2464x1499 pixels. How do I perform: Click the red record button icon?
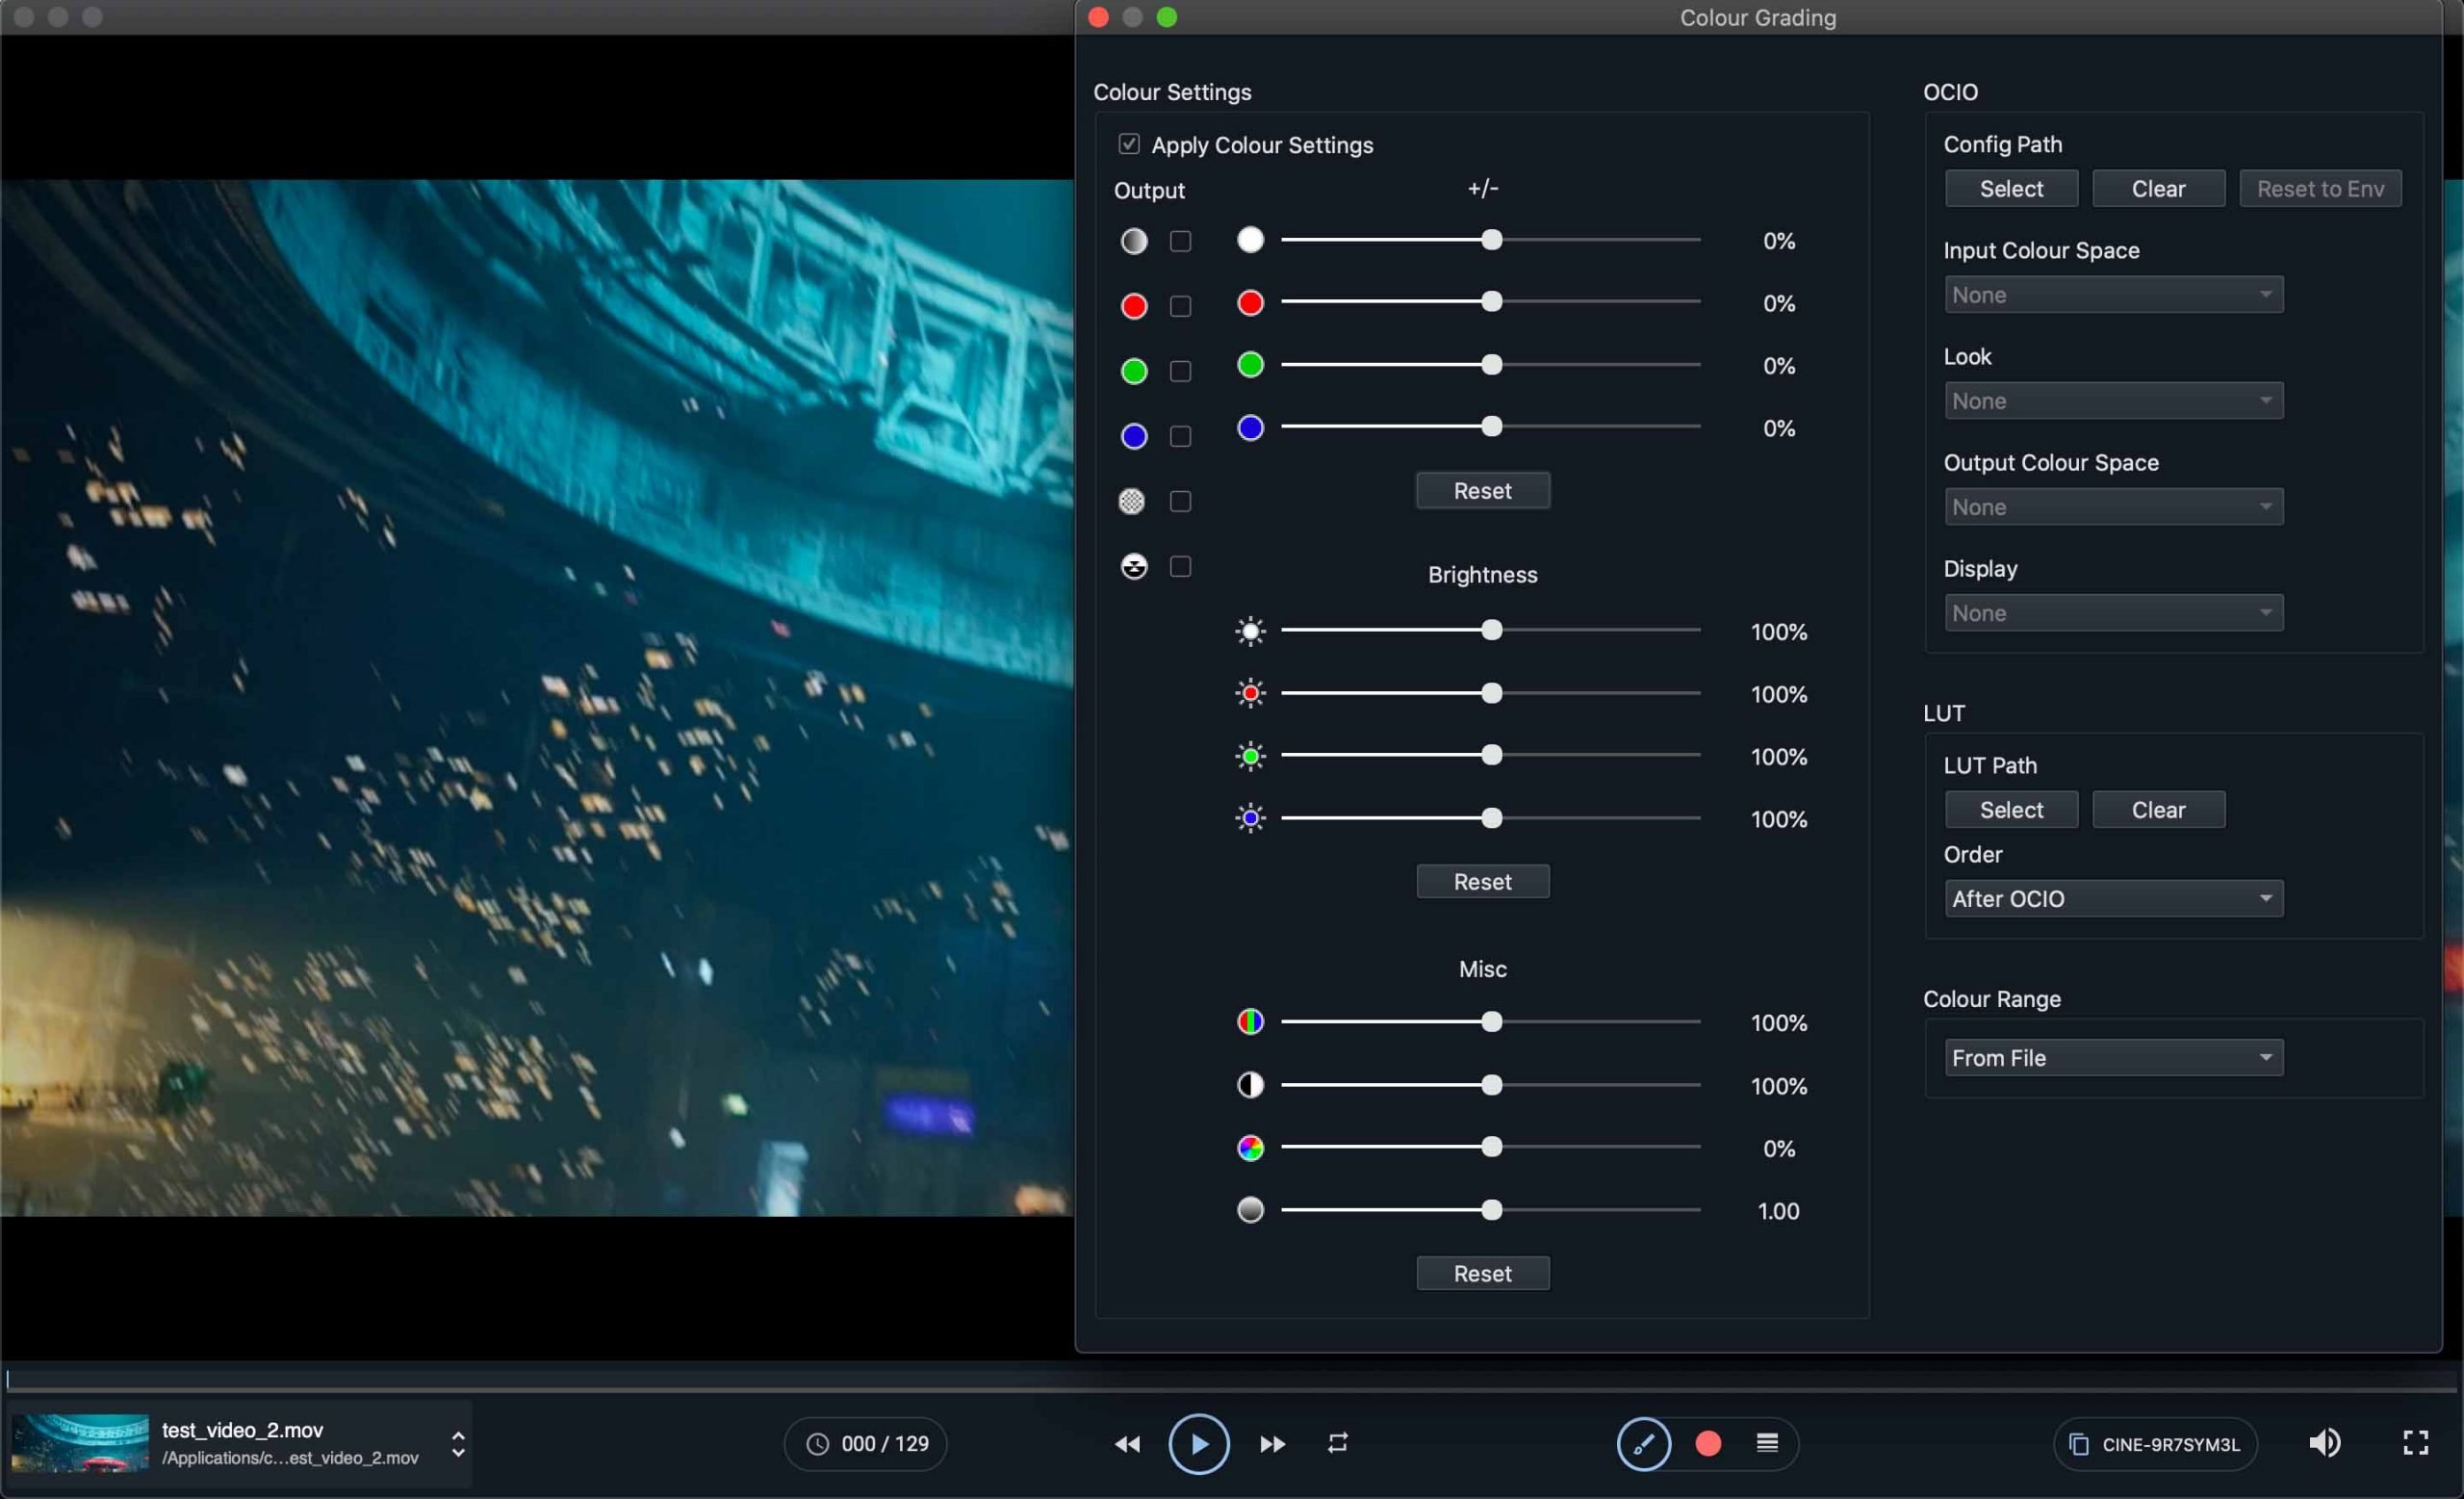coord(1708,1443)
